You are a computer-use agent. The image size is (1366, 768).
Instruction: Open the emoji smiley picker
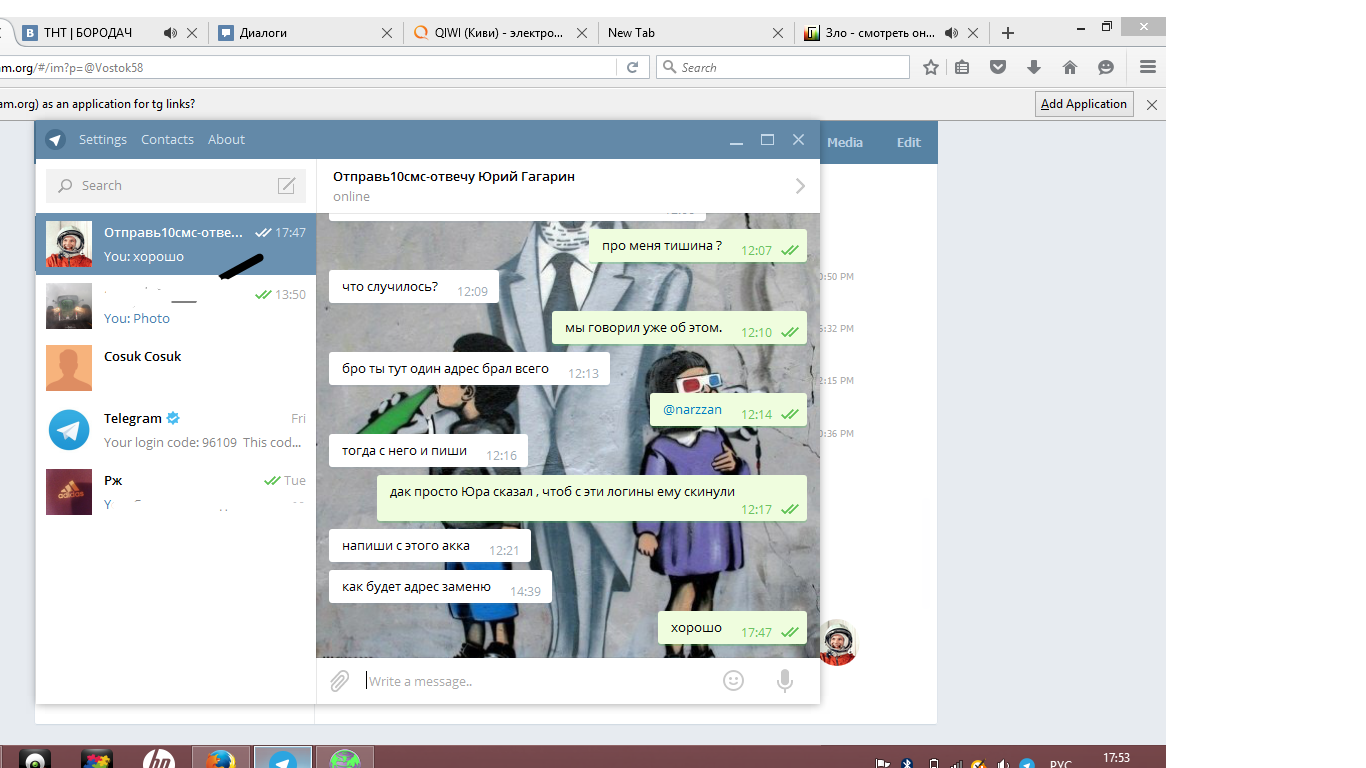[734, 680]
